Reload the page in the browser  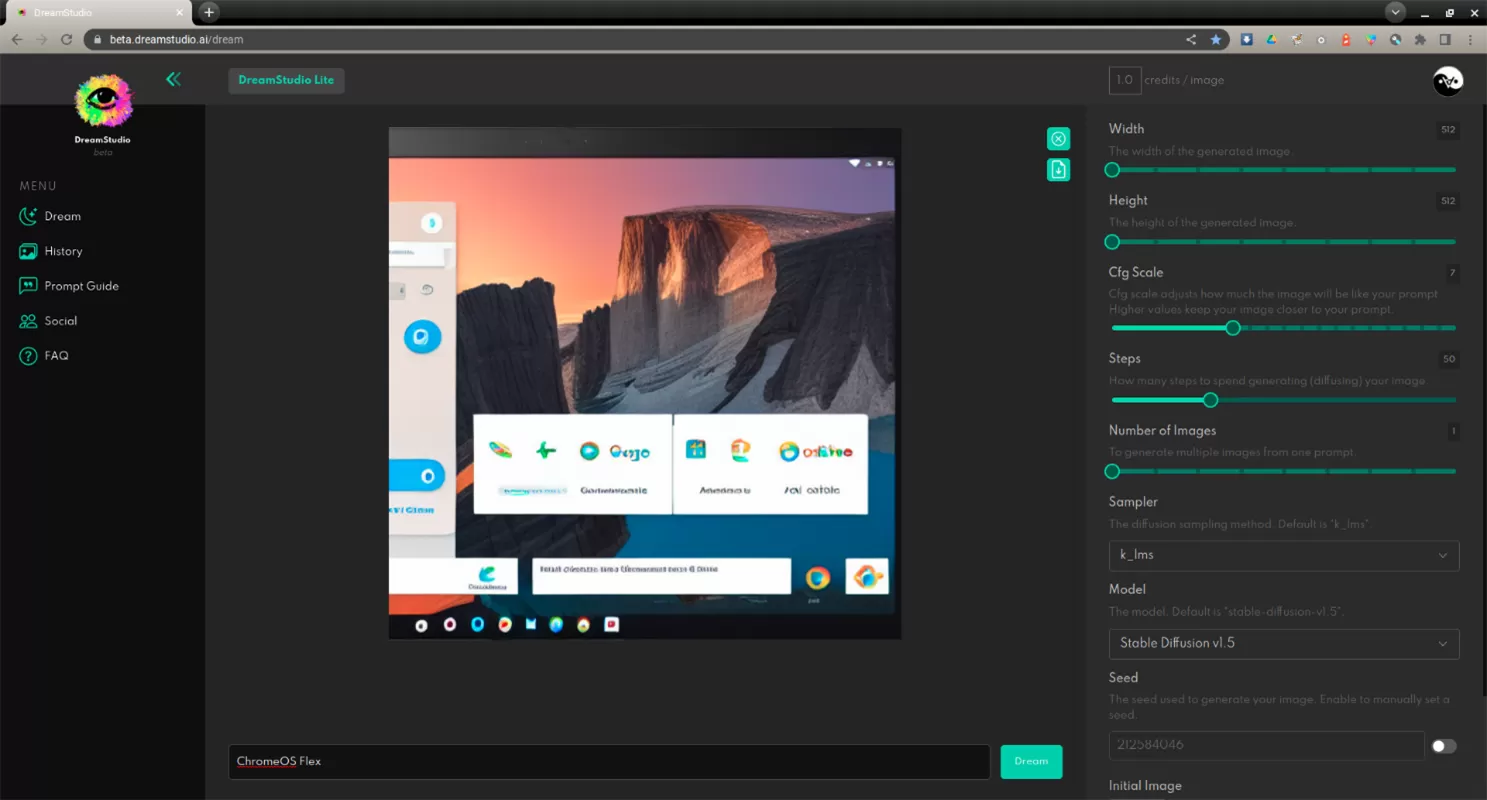coord(66,40)
